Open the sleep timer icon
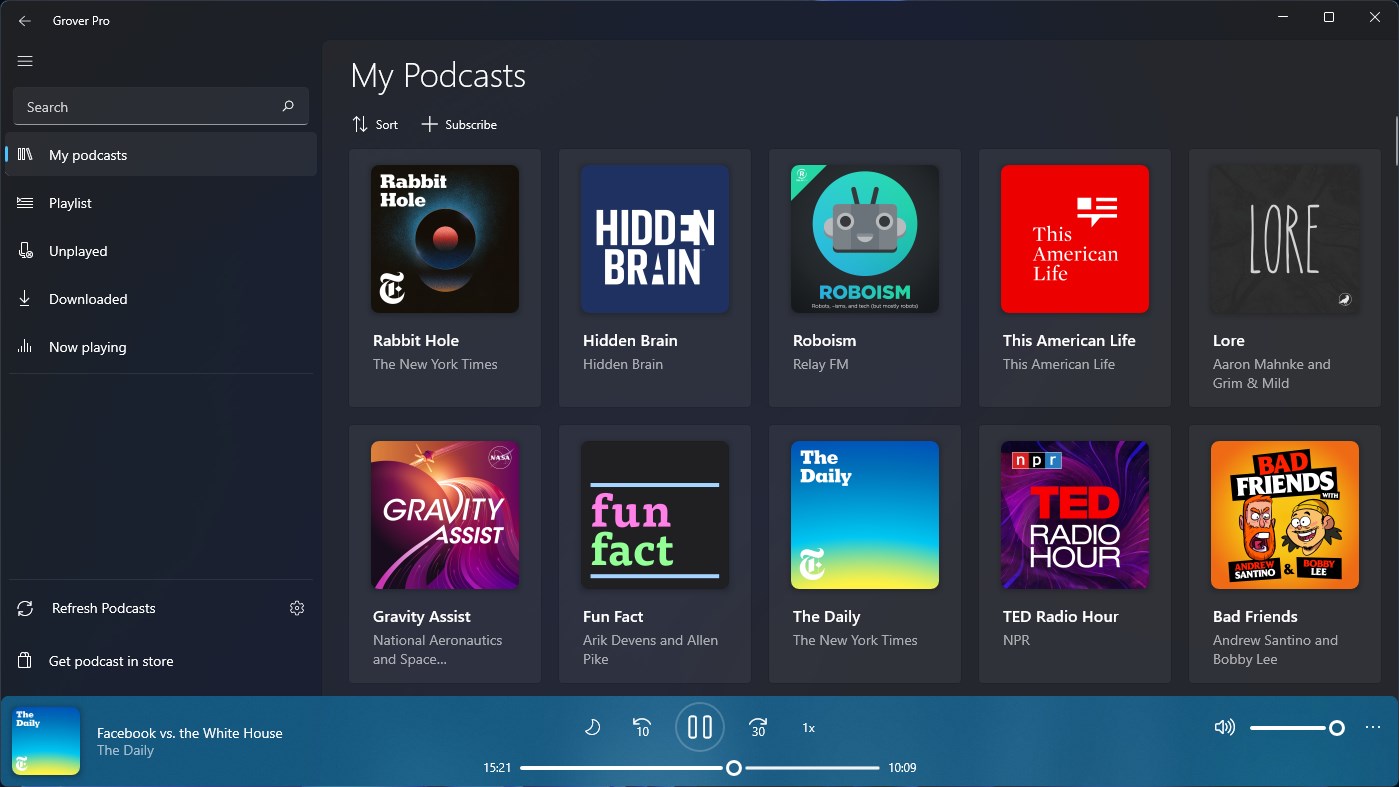Viewport: 1399px width, 787px height. point(592,727)
